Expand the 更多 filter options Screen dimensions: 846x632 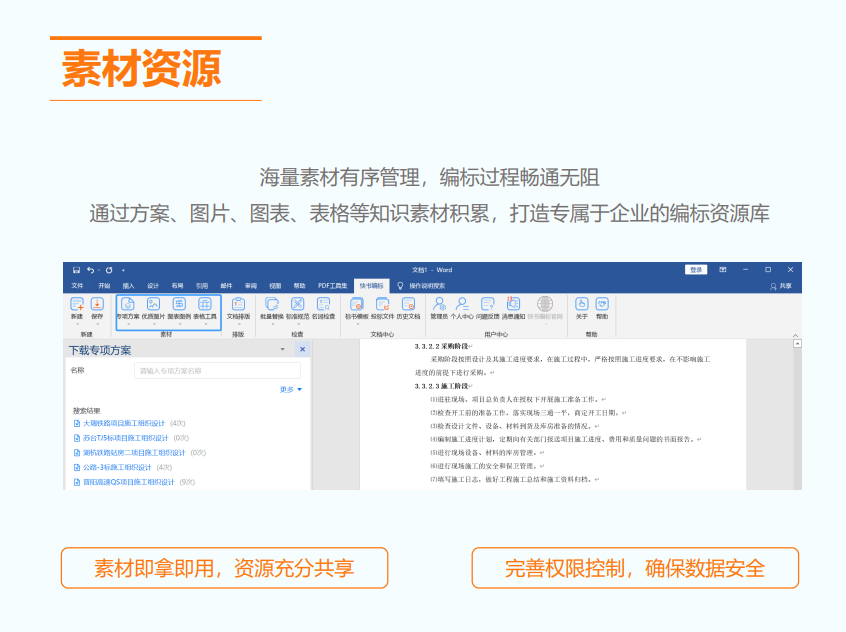[x=291, y=389]
